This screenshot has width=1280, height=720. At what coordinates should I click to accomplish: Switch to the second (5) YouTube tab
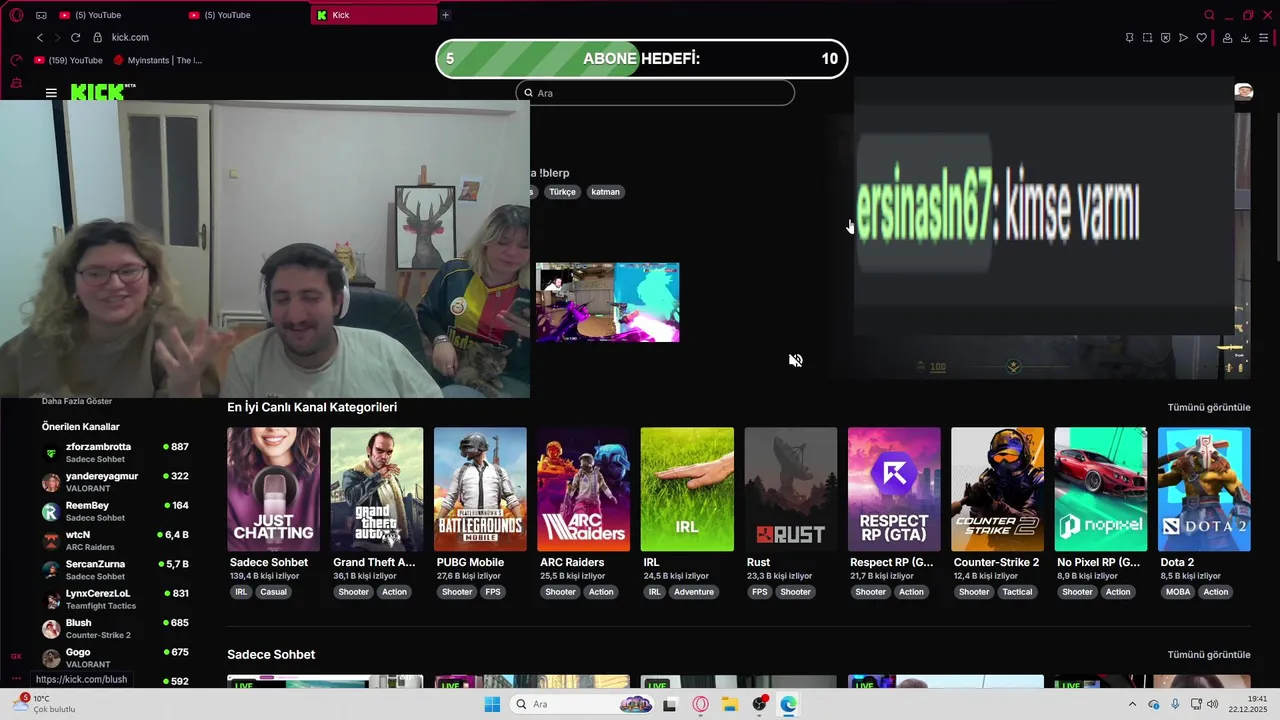[248, 15]
